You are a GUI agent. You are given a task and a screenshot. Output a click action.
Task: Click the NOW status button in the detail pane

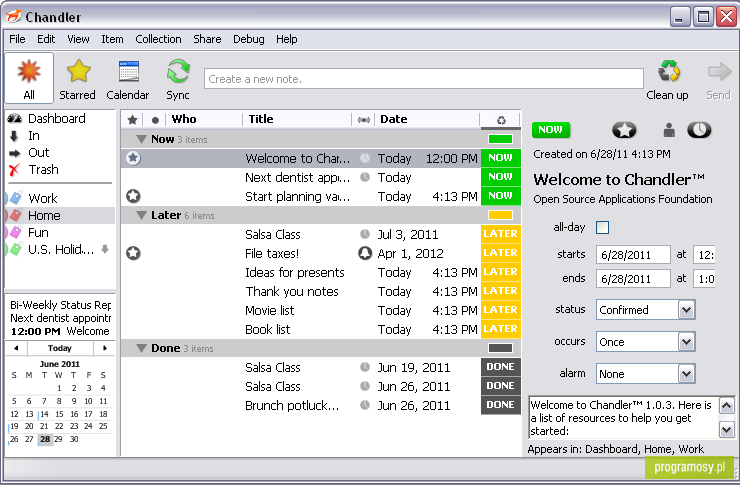click(551, 130)
